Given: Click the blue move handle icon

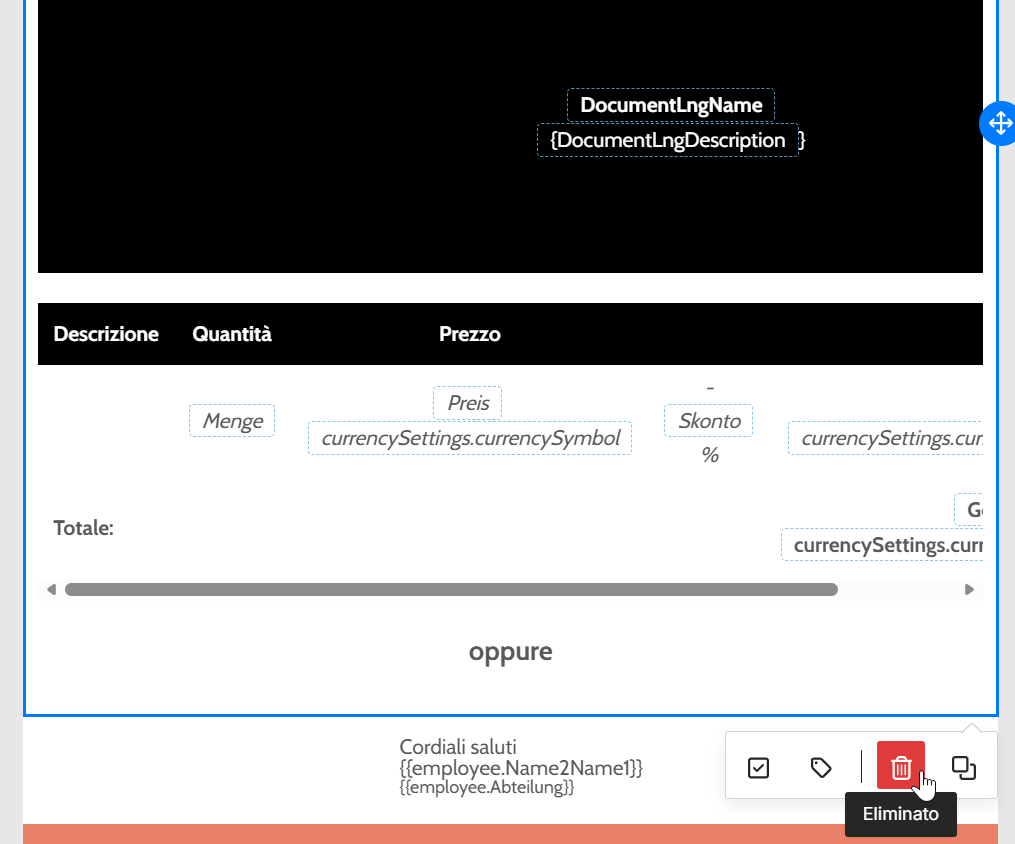Looking at the screenshot, I should pos(998,123).
